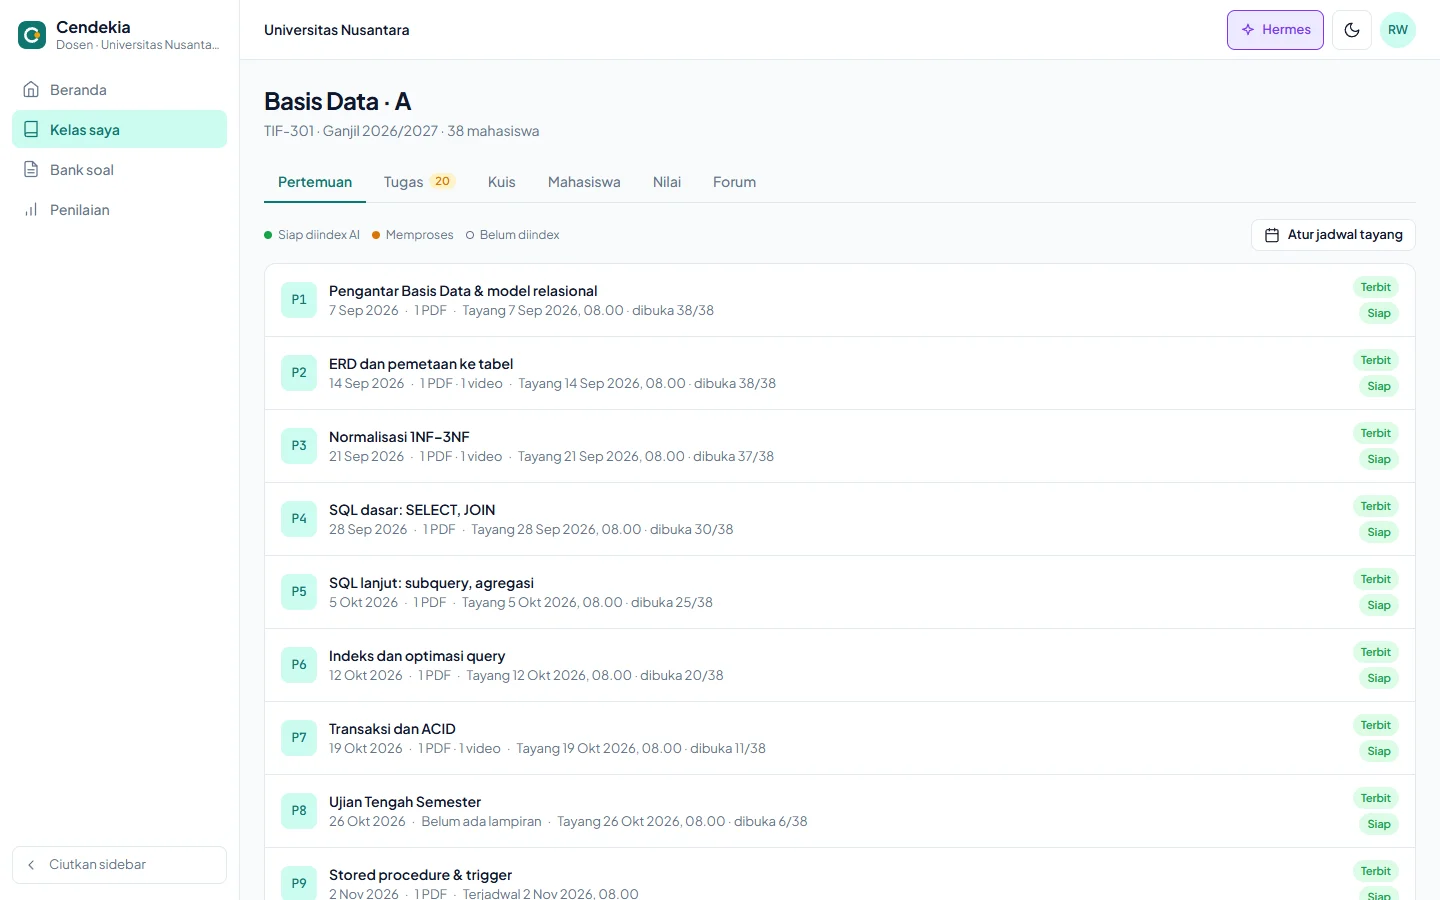Click the P4 session badge
1440x900 pixels.
[x=299, y=519]
